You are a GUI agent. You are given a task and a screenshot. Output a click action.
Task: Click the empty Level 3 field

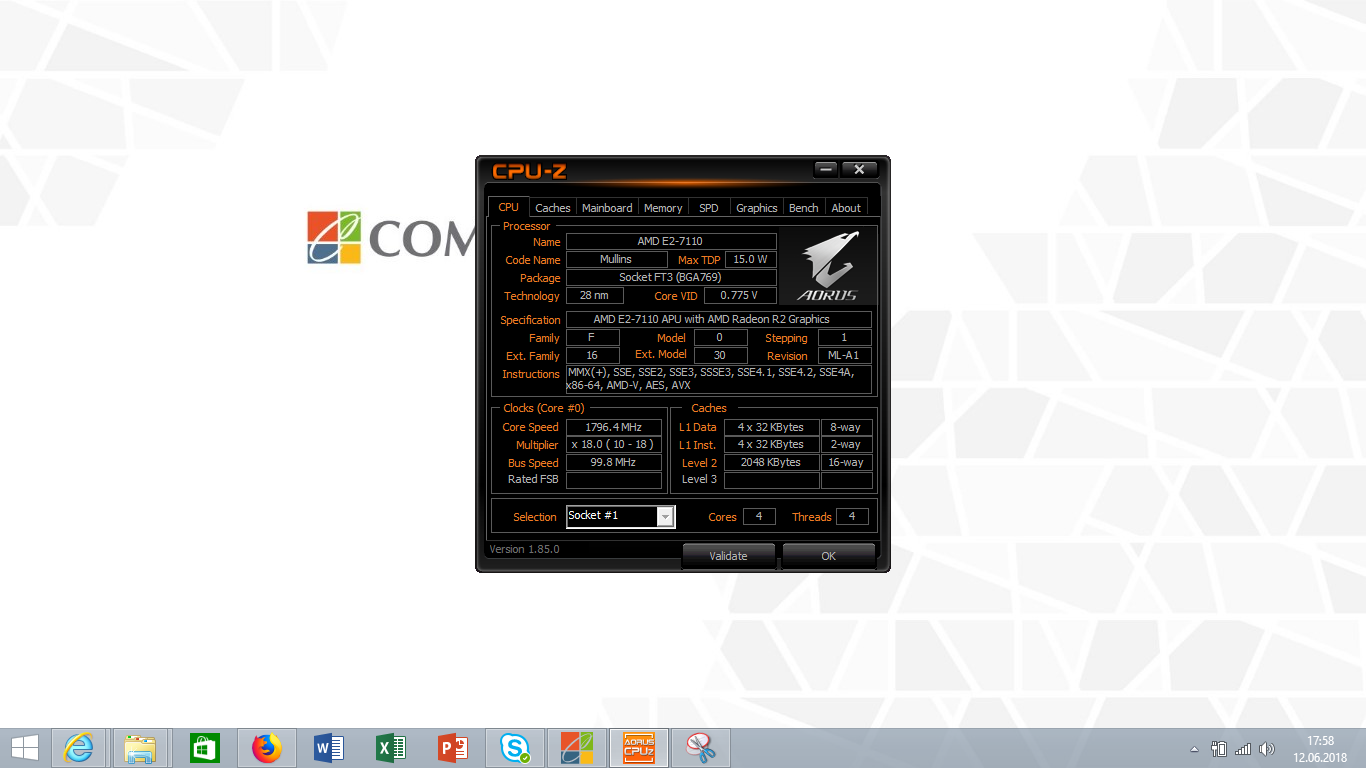771,480
